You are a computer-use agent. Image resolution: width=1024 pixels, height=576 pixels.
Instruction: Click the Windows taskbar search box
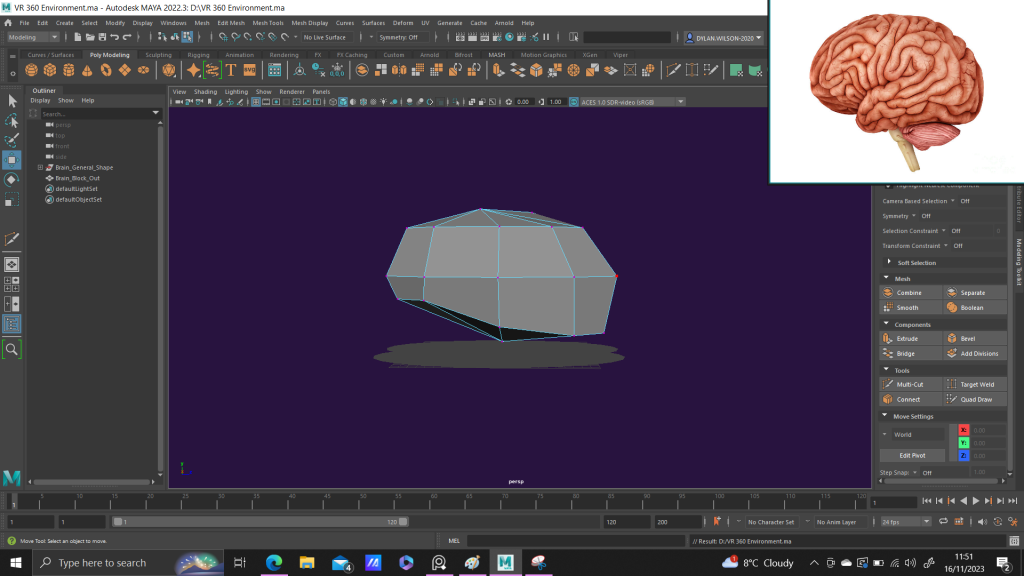coord(100,563)
